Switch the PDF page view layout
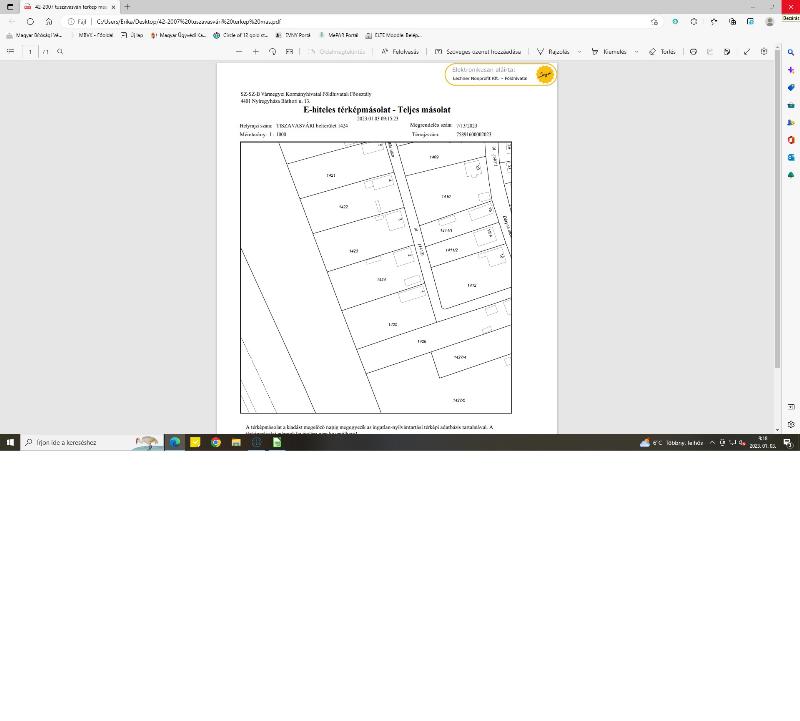Viewport: 800px width, 721px height. (x=289, y=52)
